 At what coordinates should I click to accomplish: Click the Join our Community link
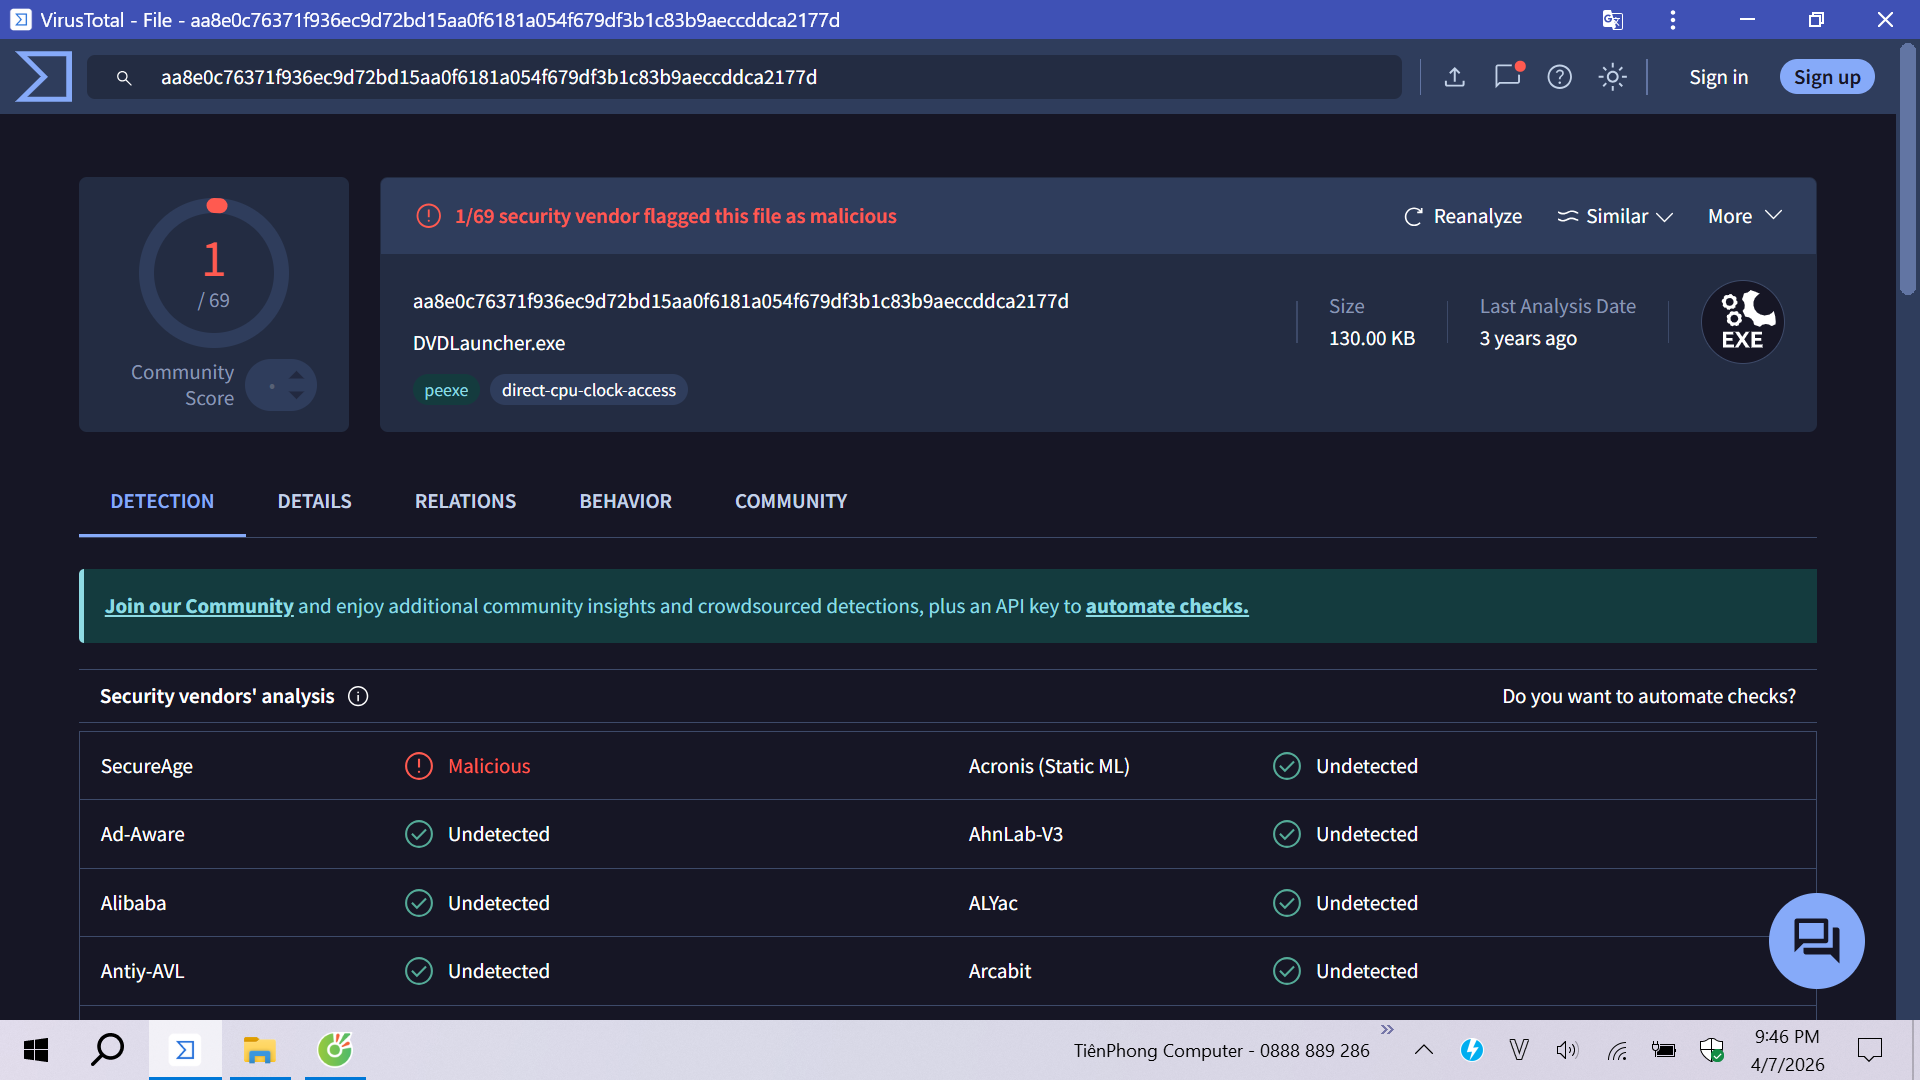tap(199, 606)
